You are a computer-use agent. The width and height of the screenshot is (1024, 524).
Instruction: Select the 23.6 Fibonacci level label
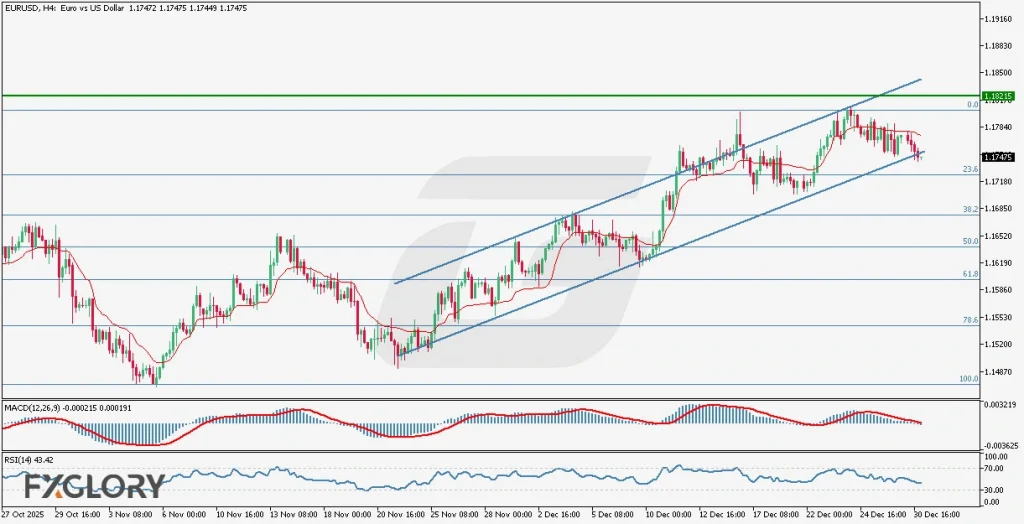click(969, 170)
